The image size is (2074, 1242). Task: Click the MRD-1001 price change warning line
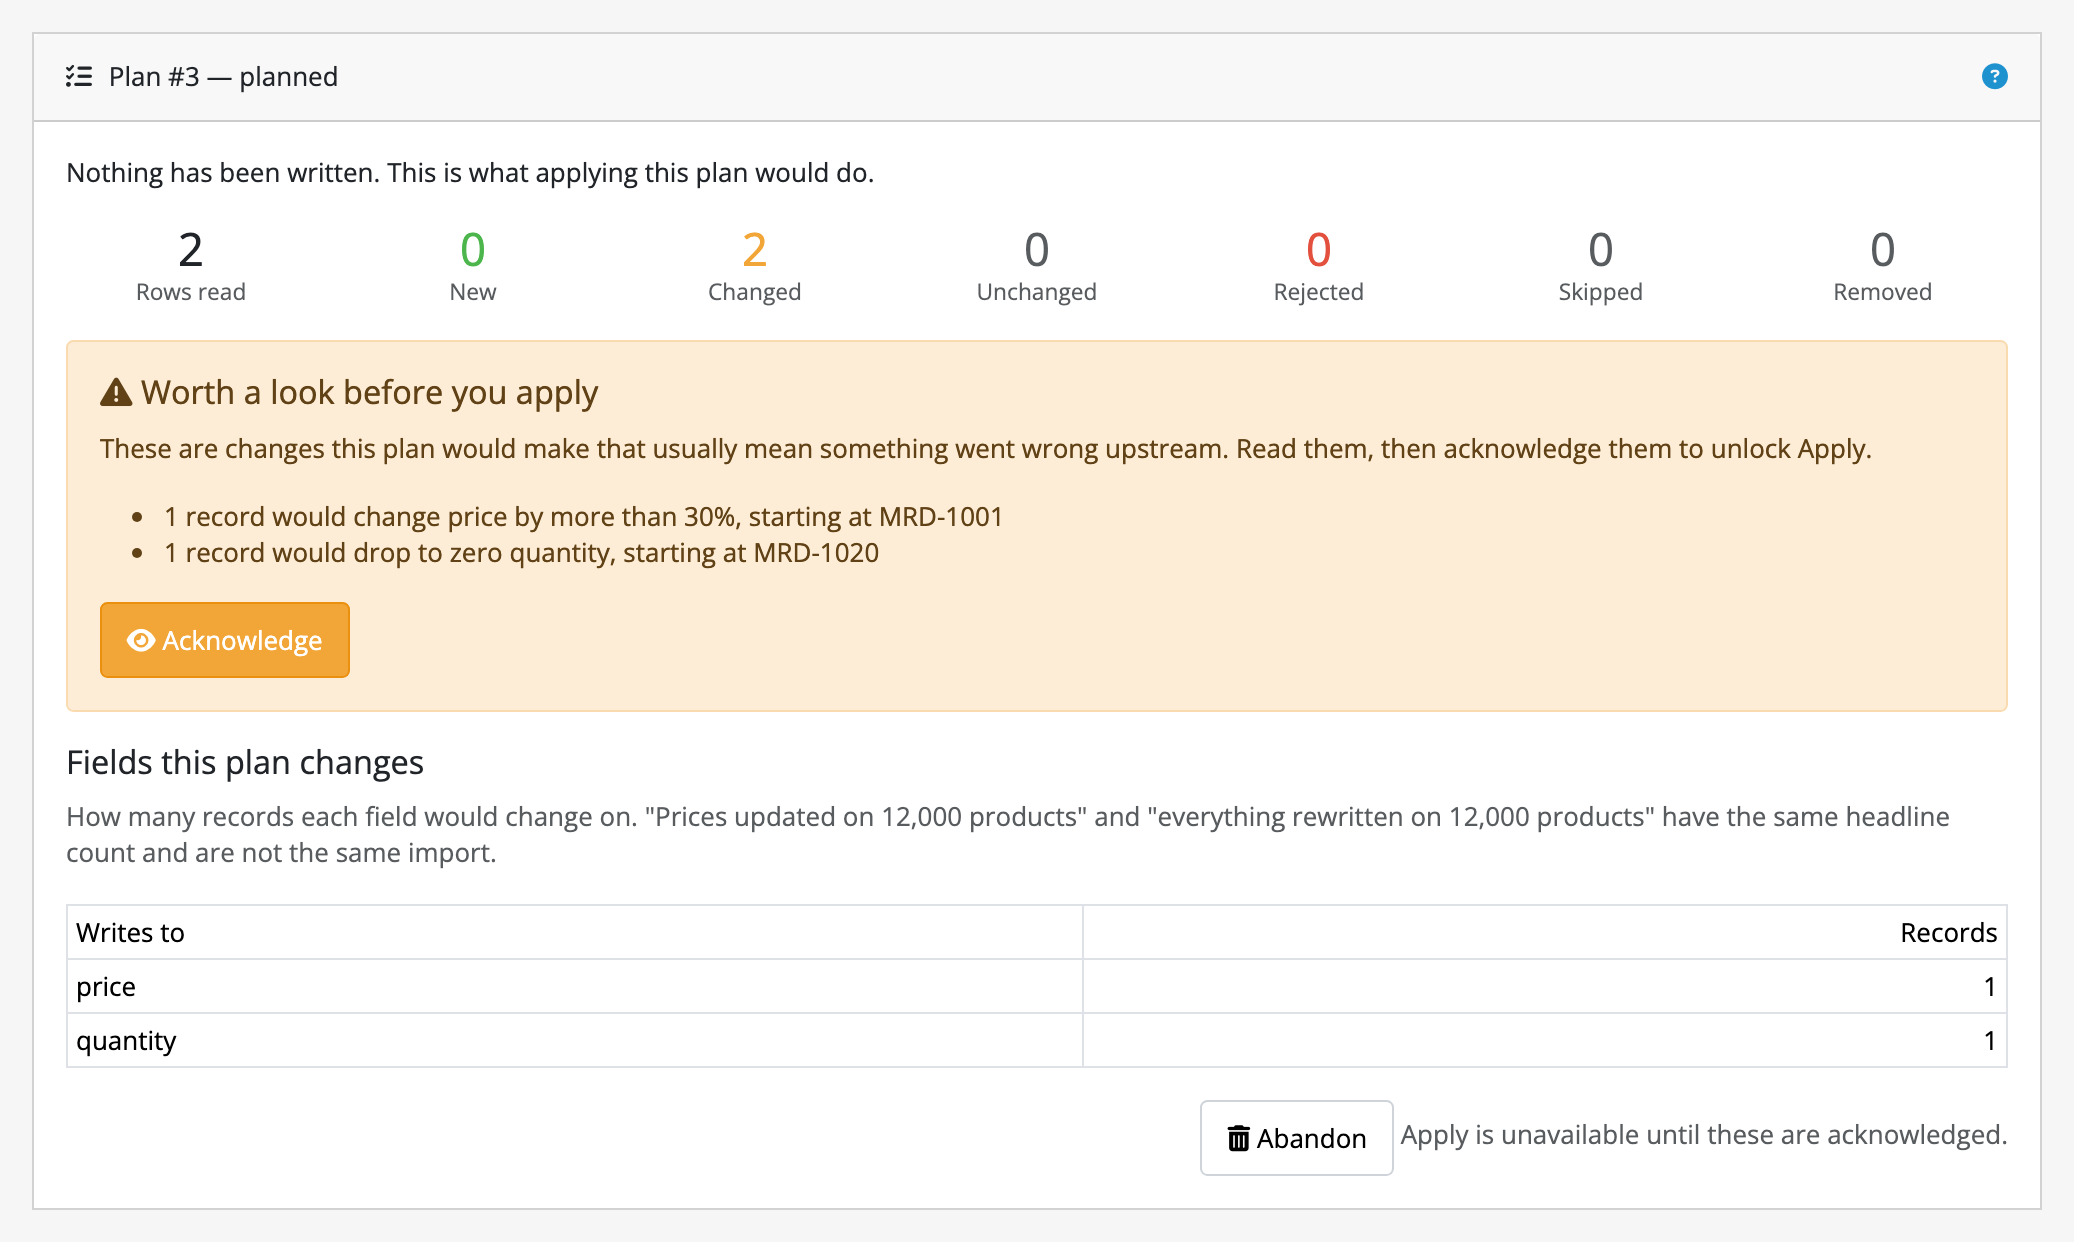click(x=583, y=517)
